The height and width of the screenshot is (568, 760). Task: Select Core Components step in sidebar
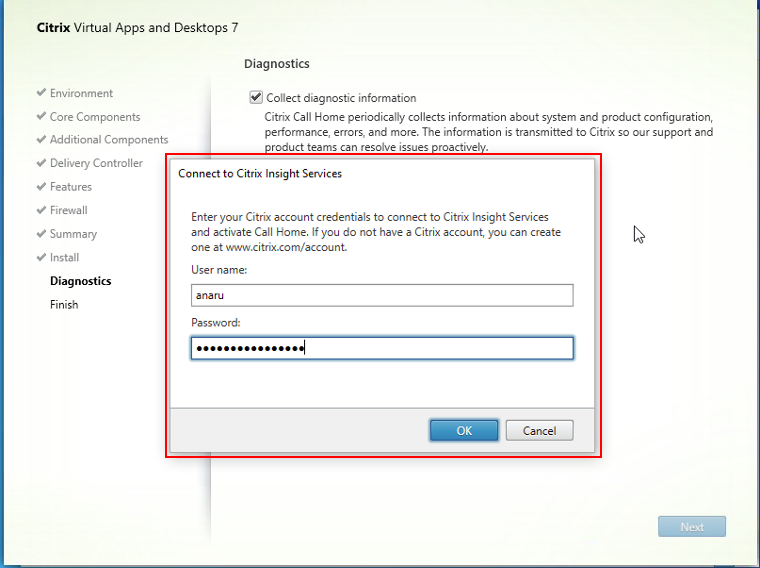point(95,117)
